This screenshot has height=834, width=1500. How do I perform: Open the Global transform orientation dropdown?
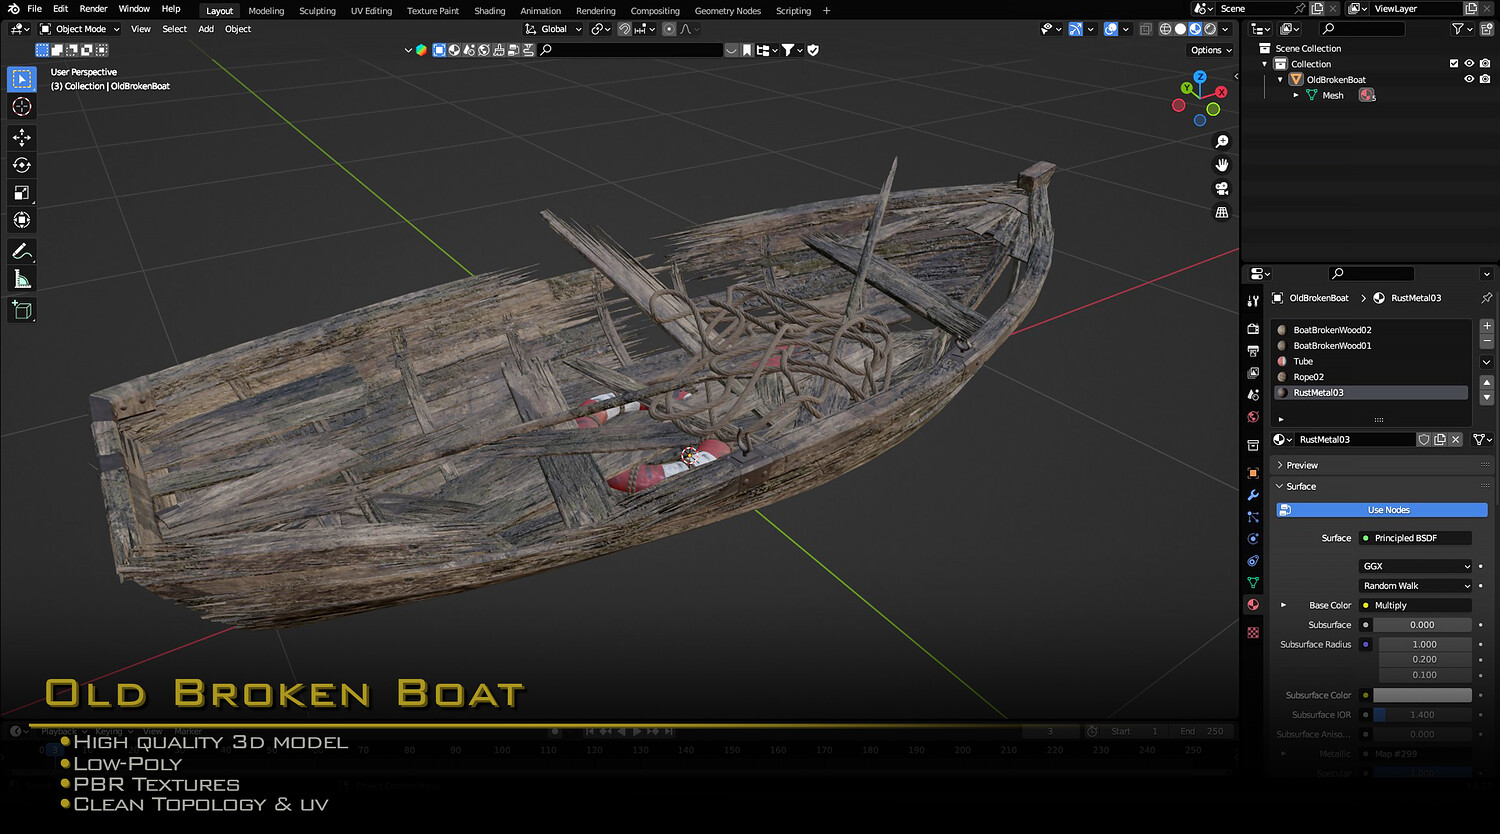point(553,29)
